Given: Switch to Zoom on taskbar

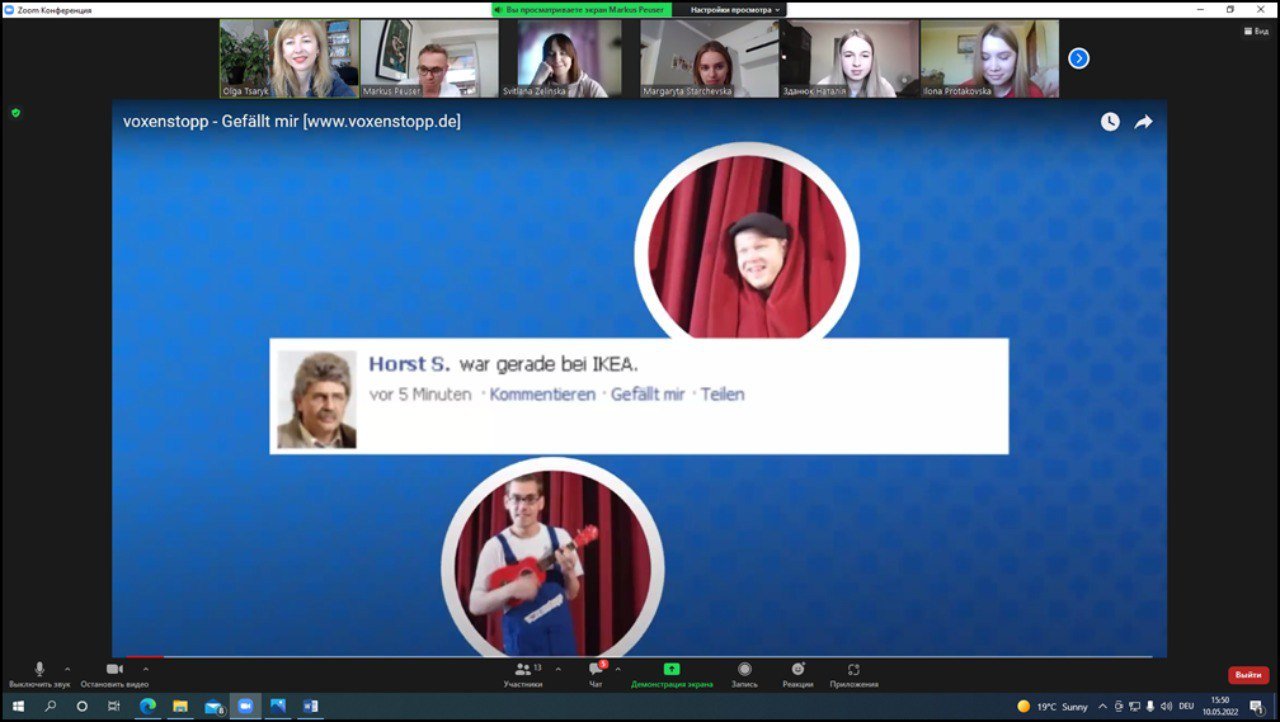Looking at the screenshot, I should click(245, 706).
